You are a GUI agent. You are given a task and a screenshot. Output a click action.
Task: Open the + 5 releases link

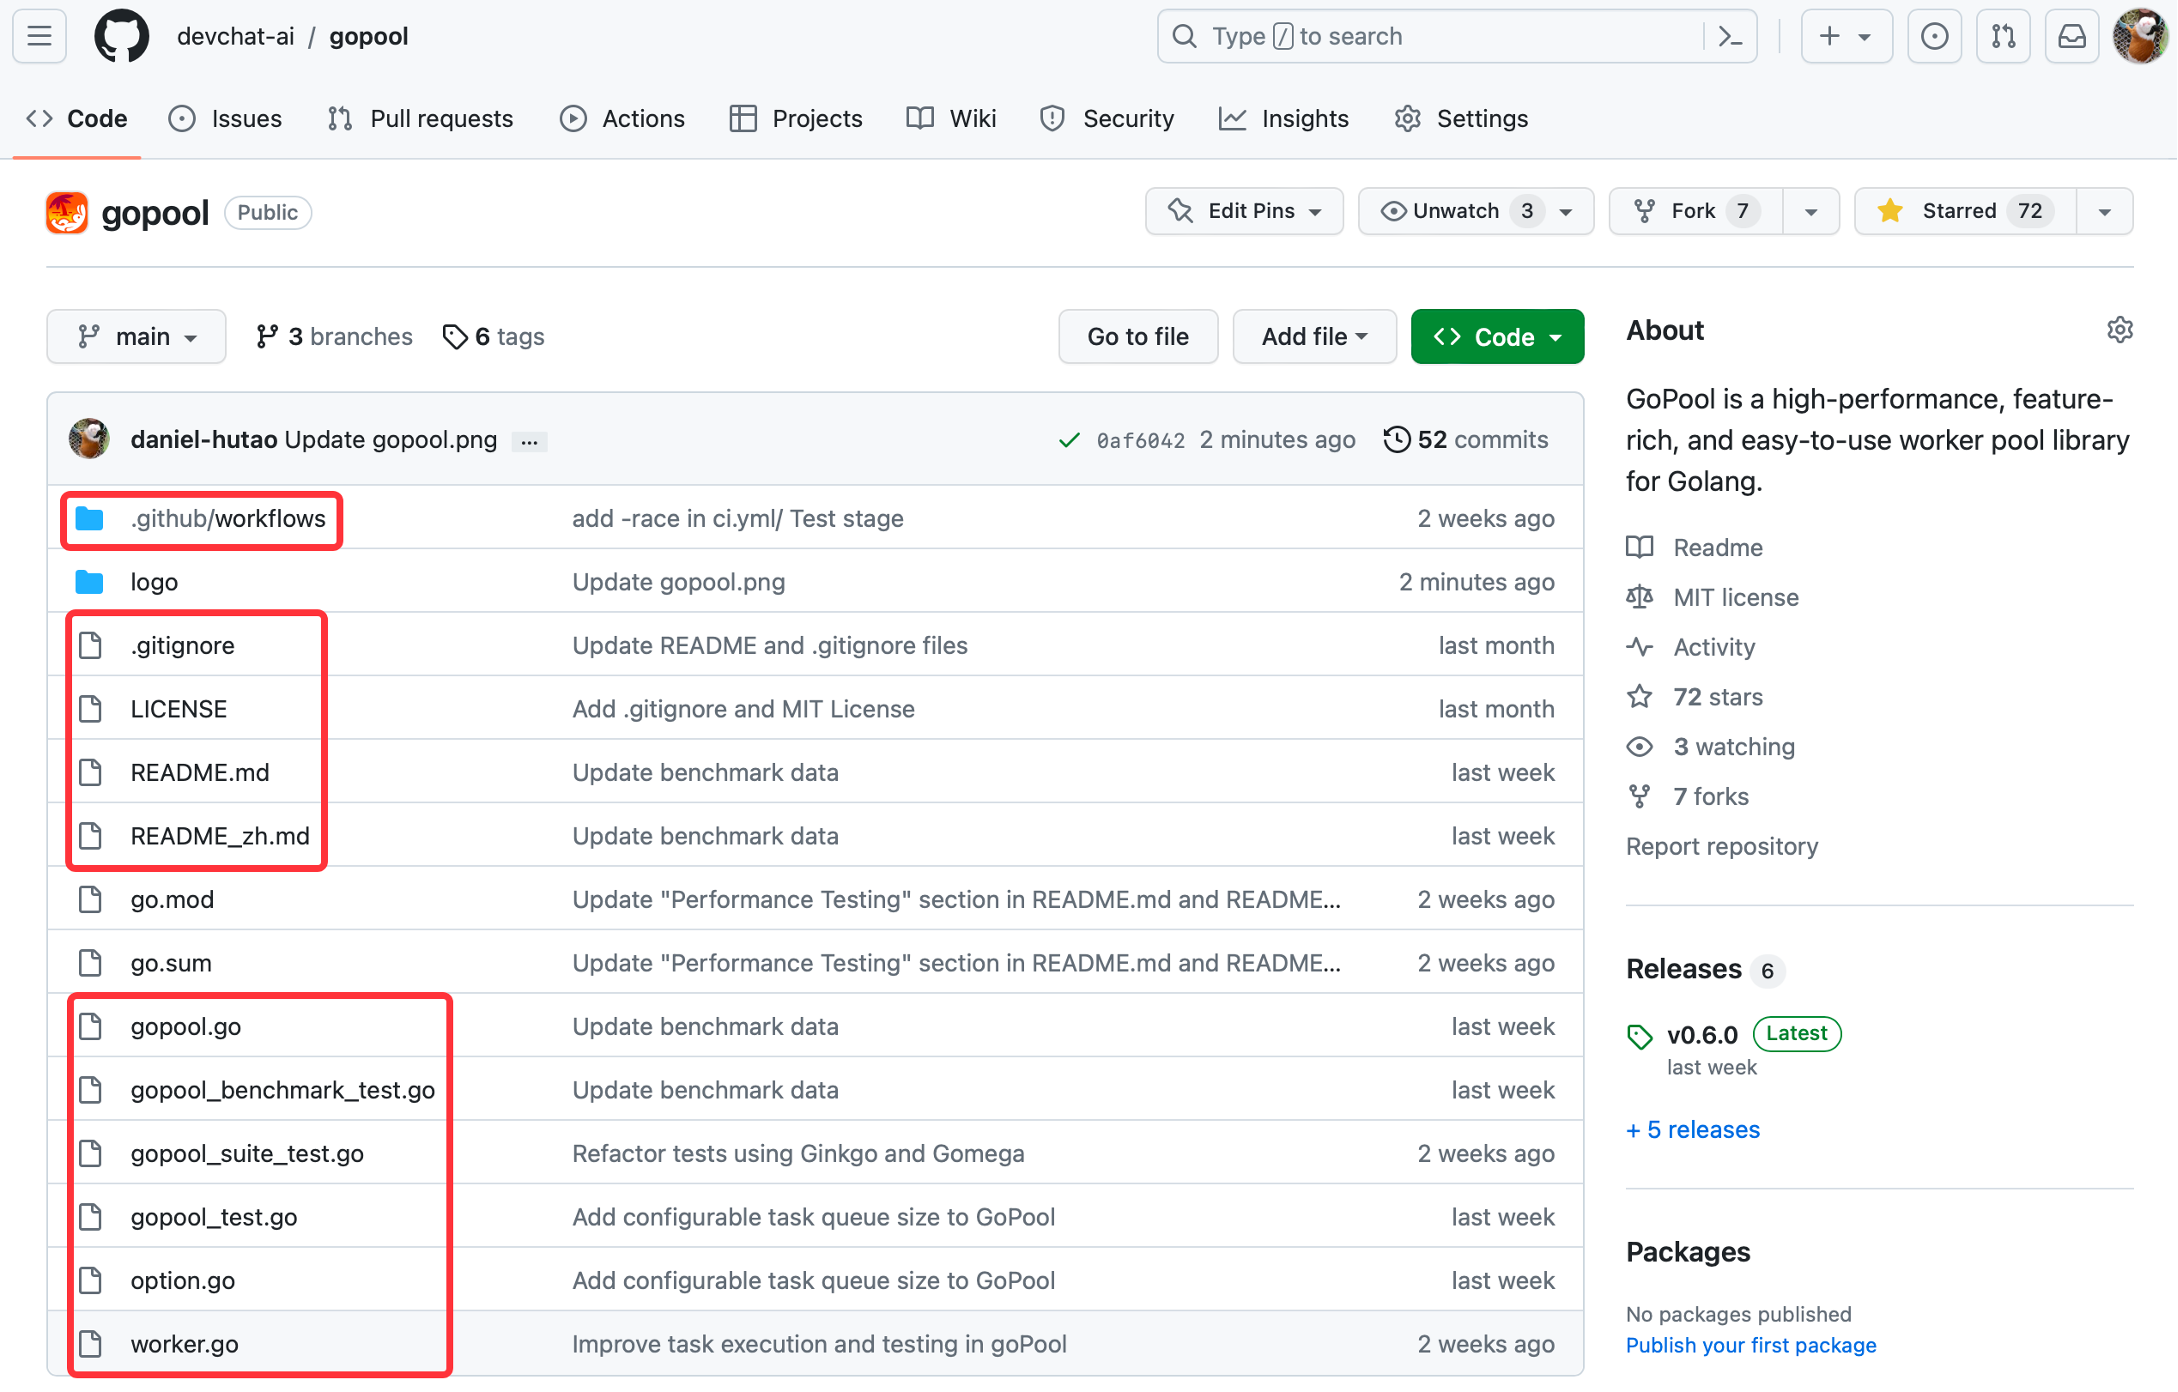tap(1692, 1130)
